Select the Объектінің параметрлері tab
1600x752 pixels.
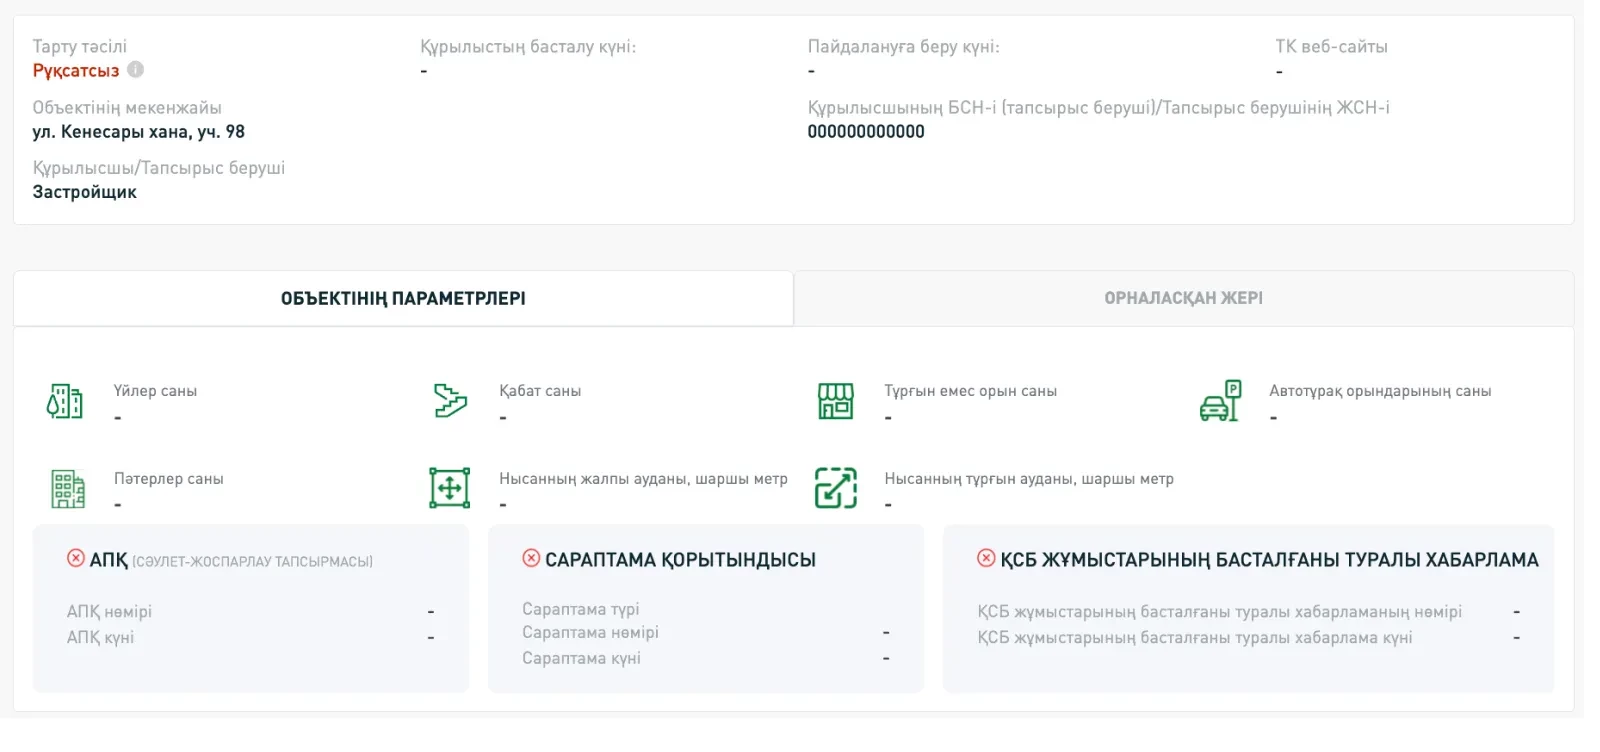click(403, 298)
